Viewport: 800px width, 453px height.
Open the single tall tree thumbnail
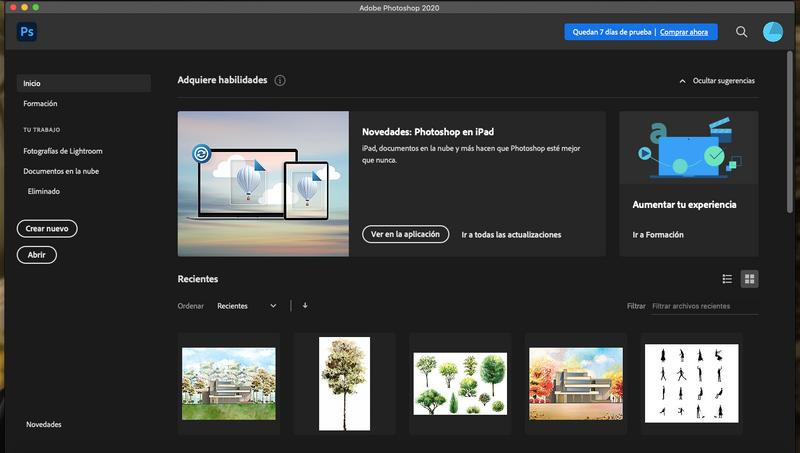click(344, 384)
